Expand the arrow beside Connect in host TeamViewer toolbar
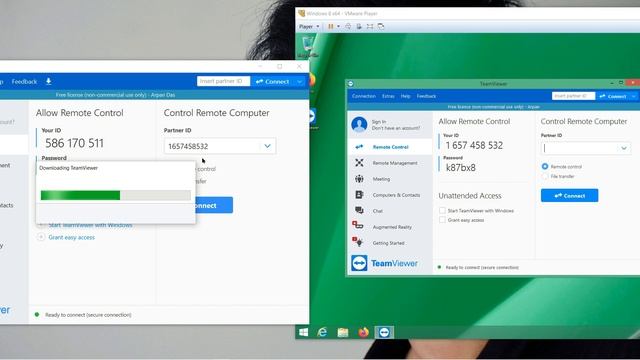Viewport: 640px width, 360px height. [x=300, y=82]
